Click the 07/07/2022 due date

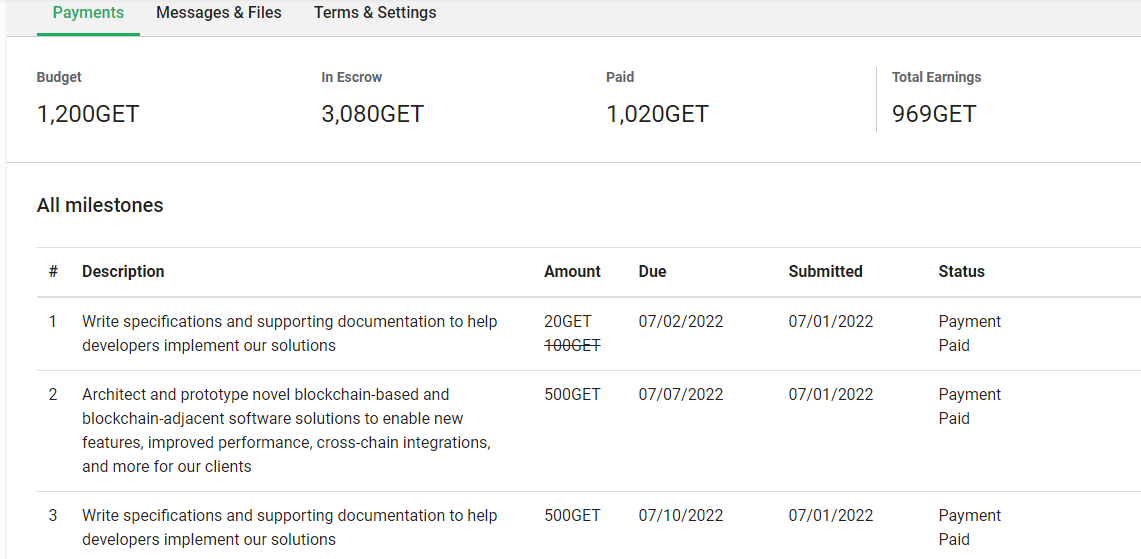pos(681,395)
